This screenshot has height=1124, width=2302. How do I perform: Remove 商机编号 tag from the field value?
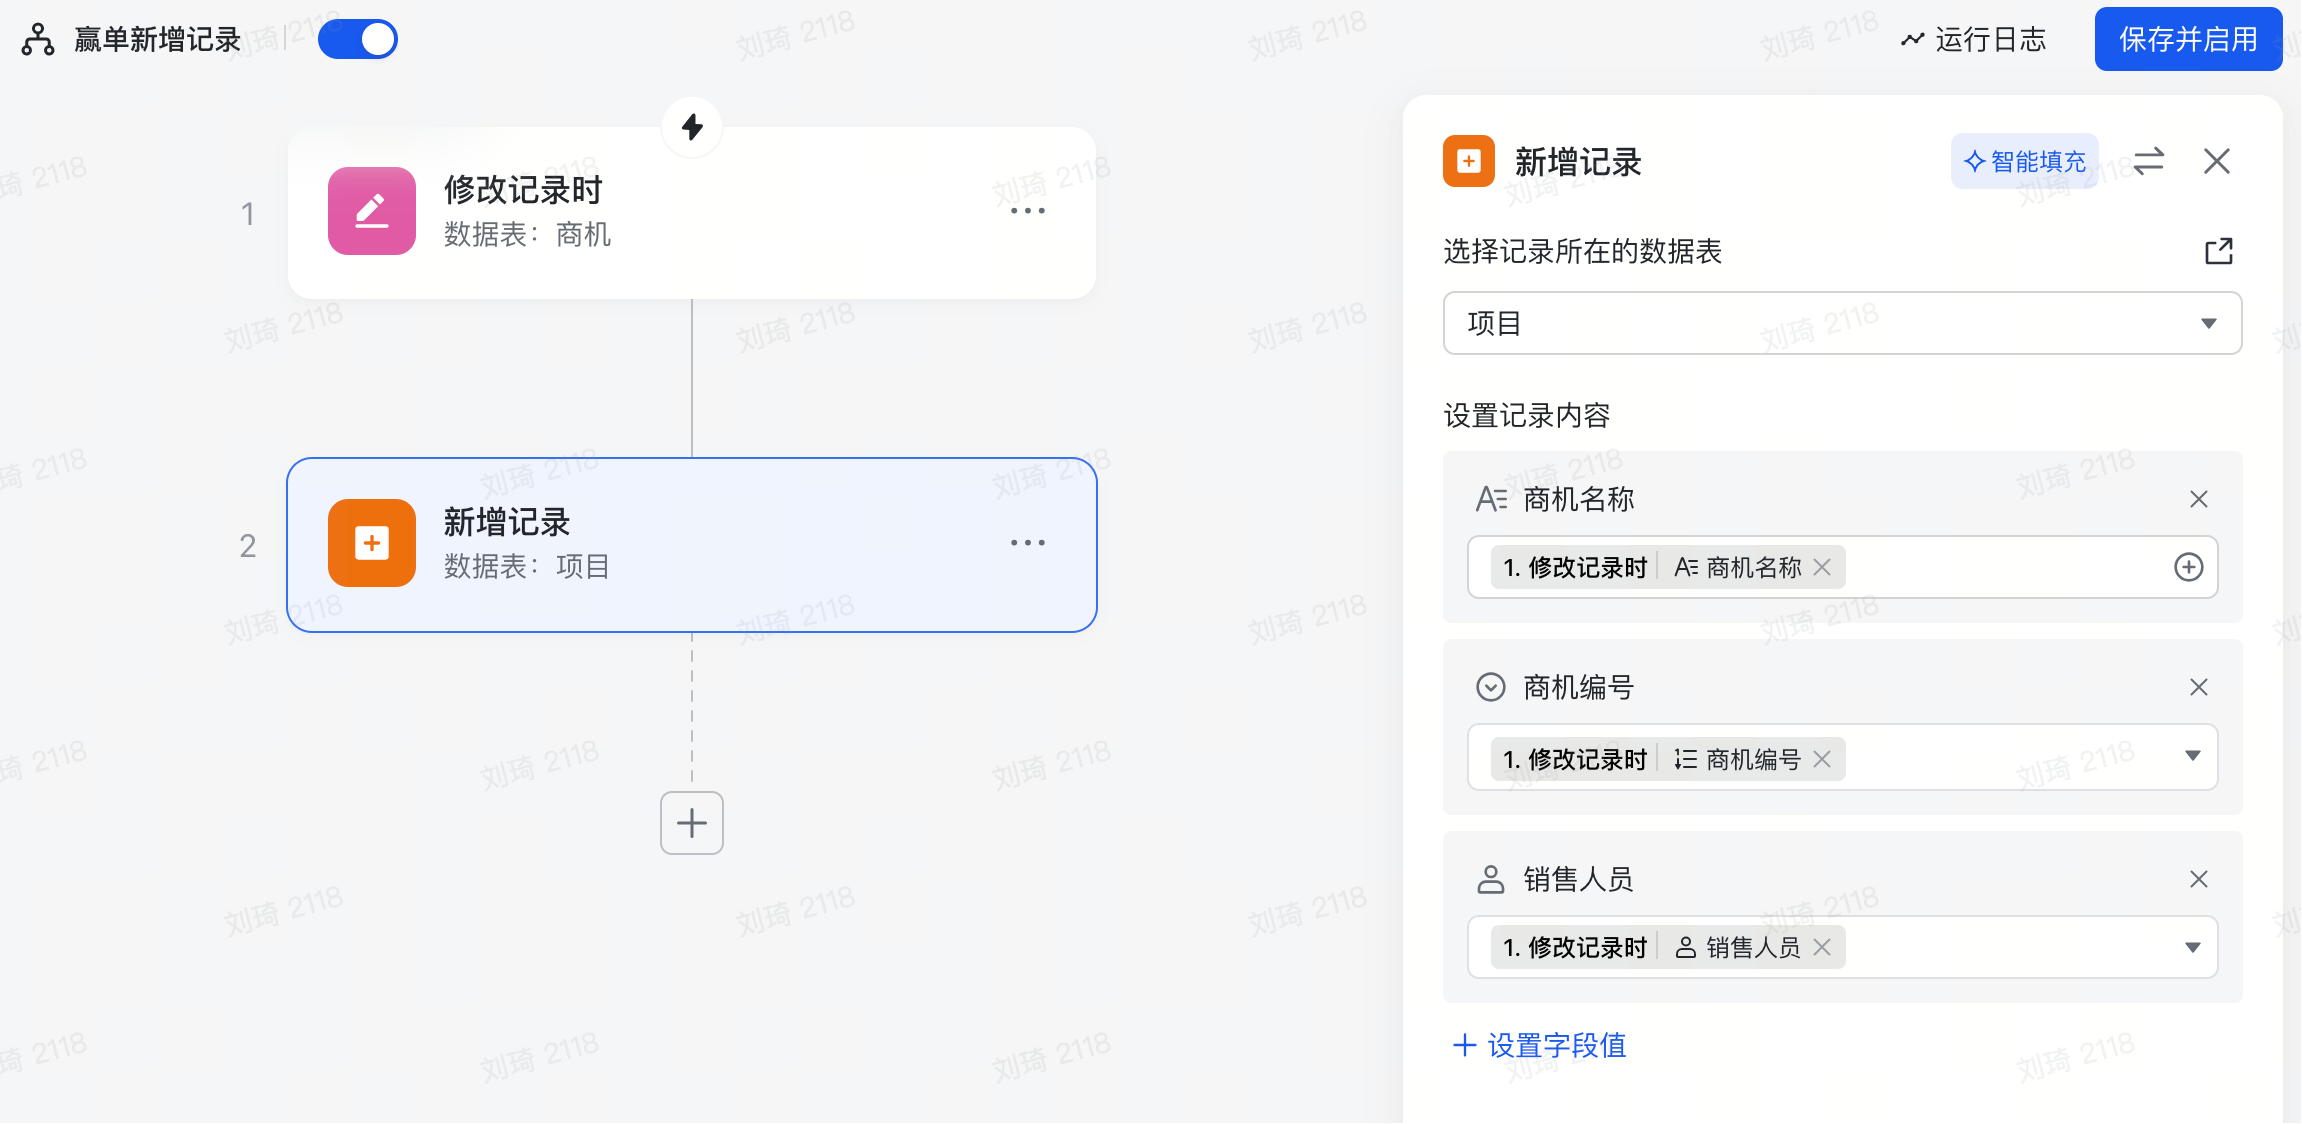tap(1822, 759)
